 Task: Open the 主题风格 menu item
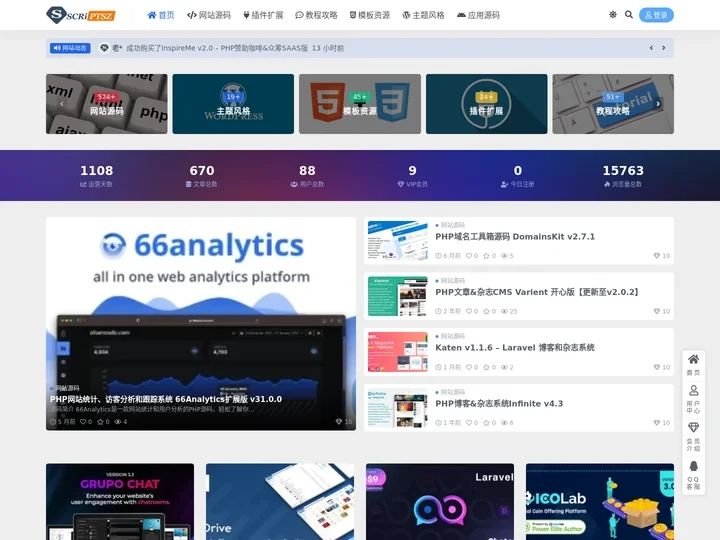(423, 15)
